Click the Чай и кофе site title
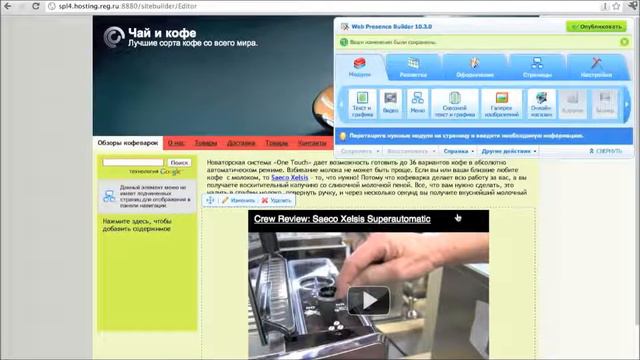 [162, 33]
